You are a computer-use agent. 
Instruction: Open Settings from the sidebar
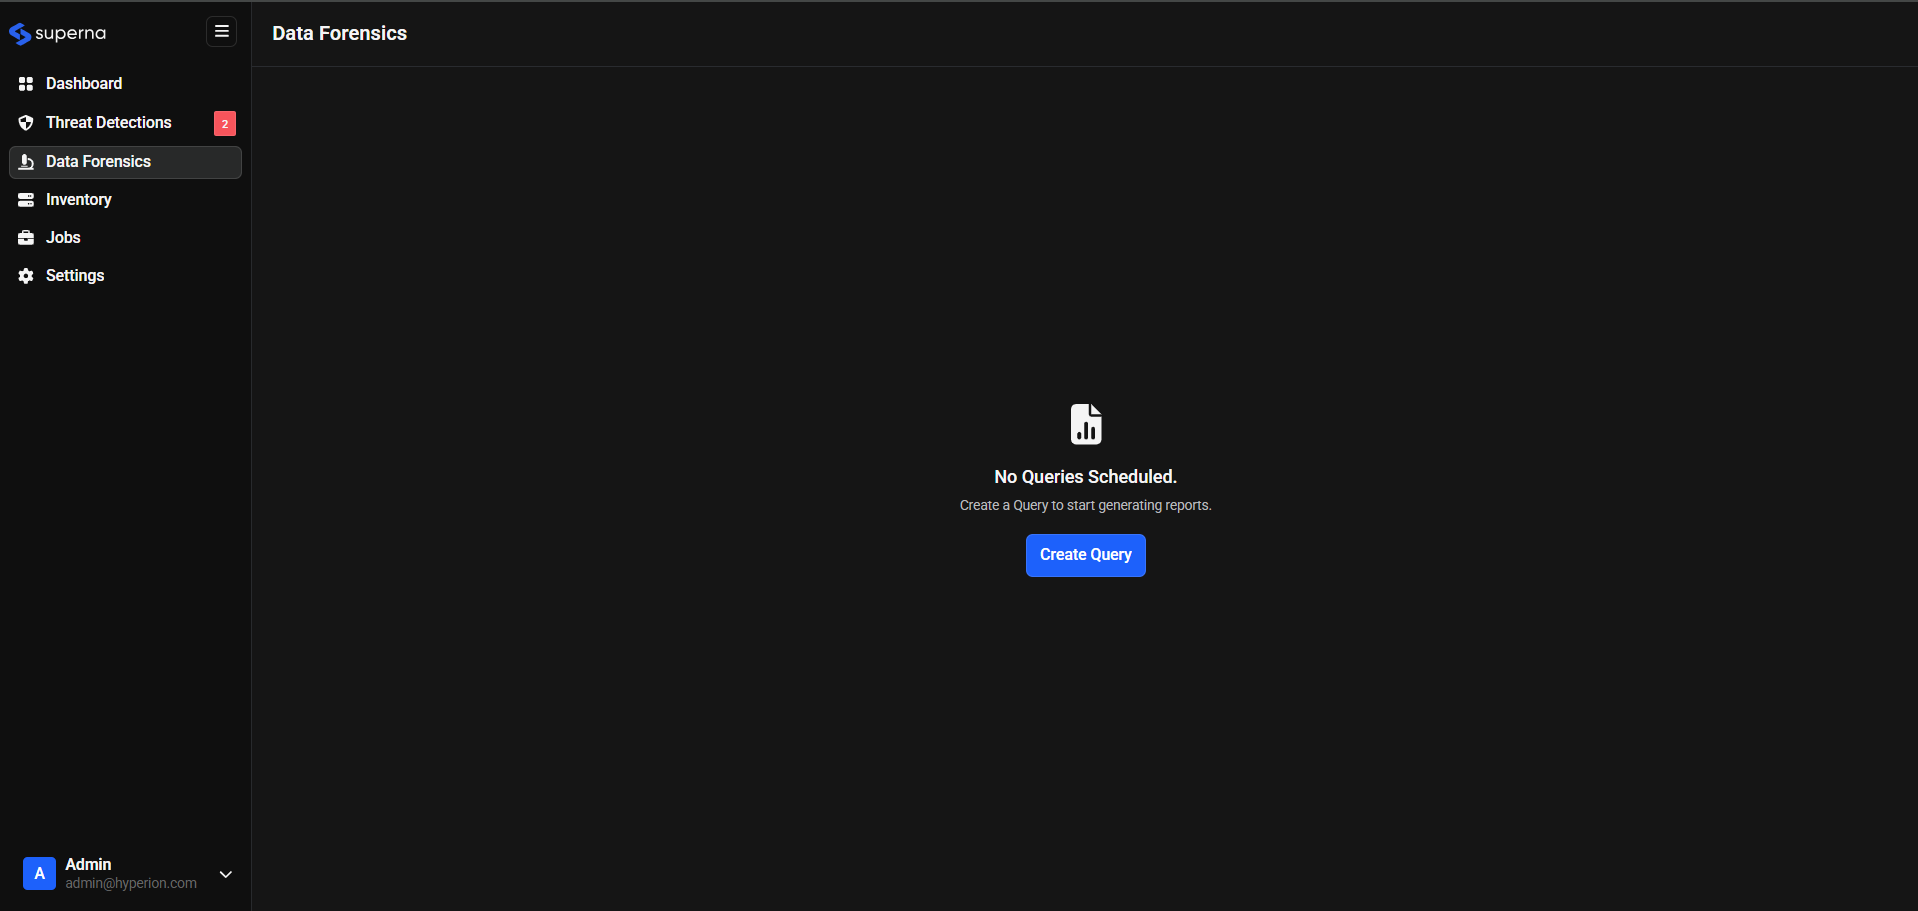[125, 276]
